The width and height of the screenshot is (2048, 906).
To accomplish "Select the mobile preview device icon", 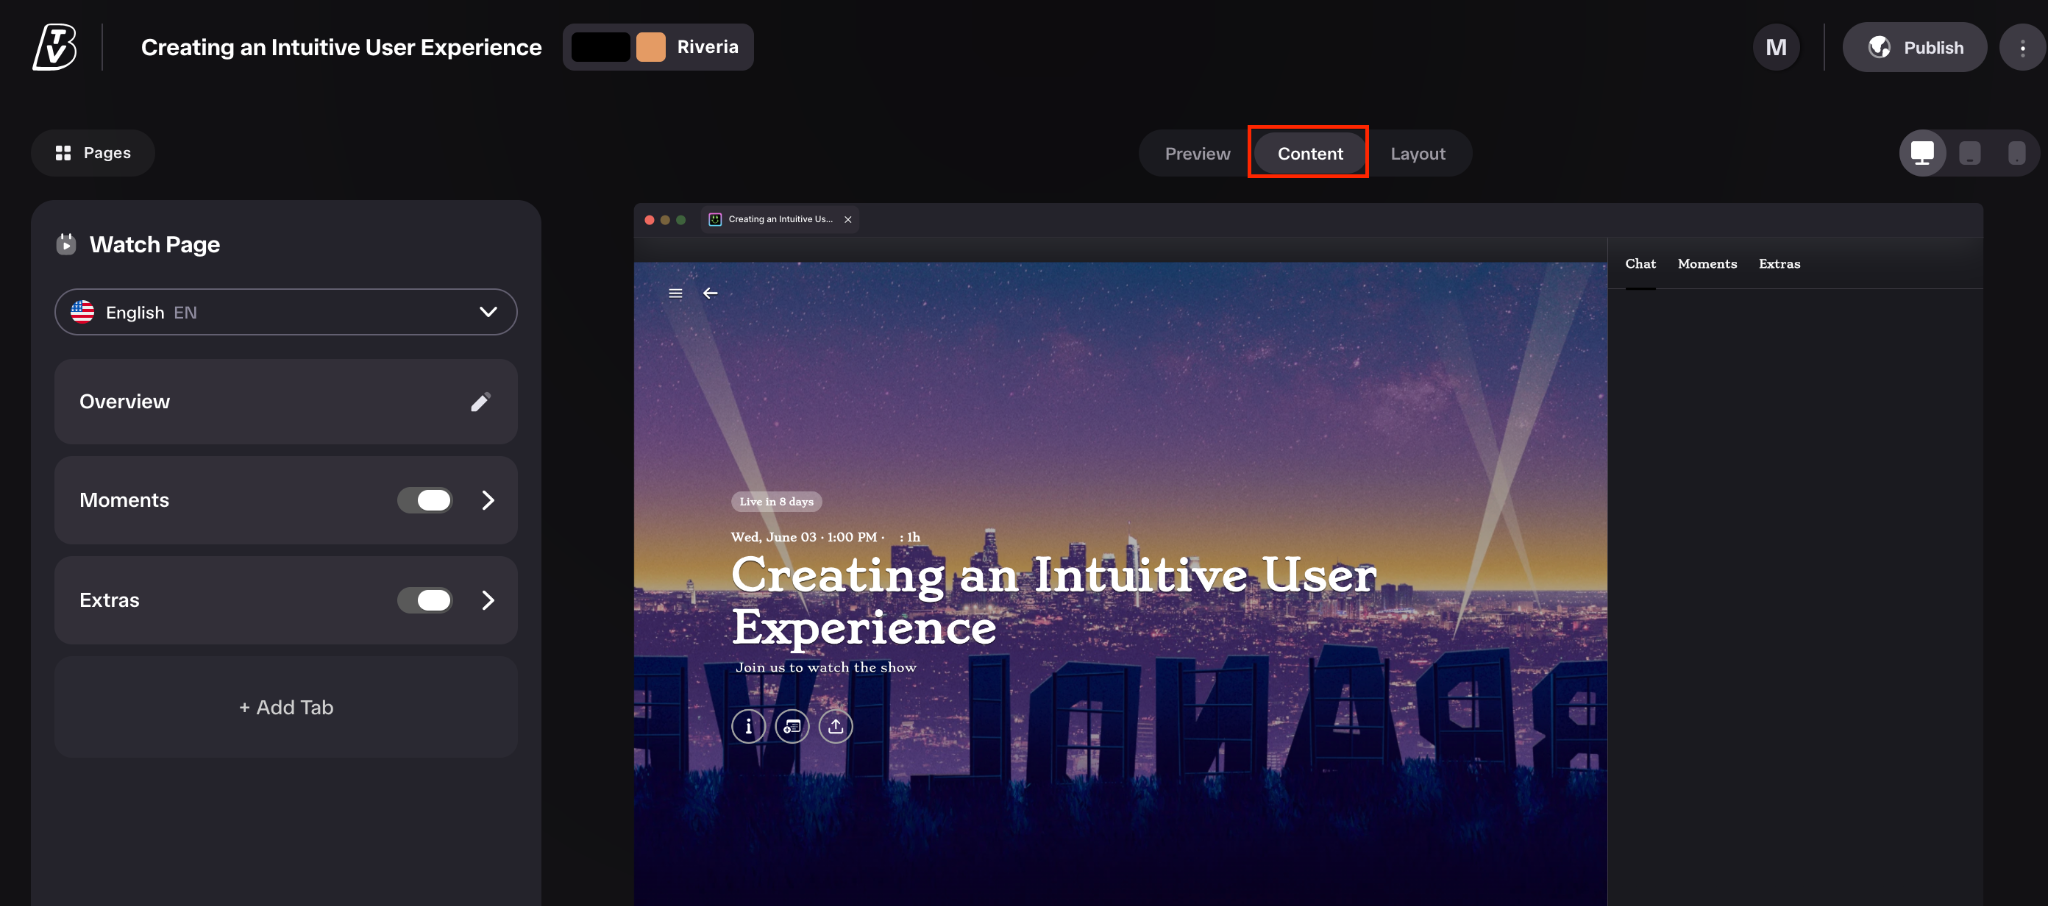I will [x=2017, y=153].
